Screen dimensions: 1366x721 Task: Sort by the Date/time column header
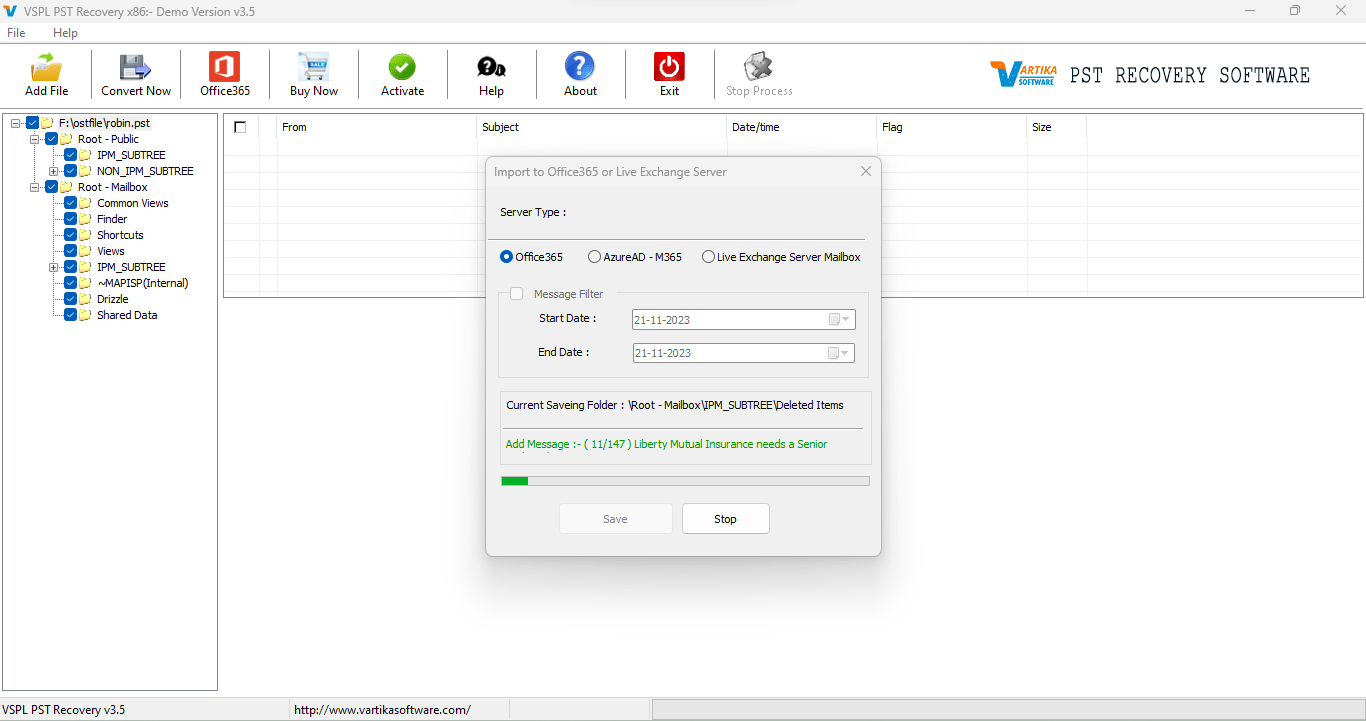pos(802,127)
